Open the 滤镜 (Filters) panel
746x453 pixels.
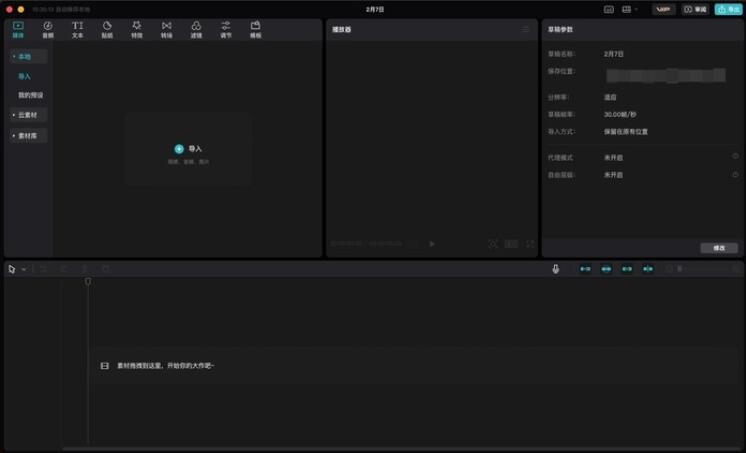pyautogui.click(x=196, y=29)
